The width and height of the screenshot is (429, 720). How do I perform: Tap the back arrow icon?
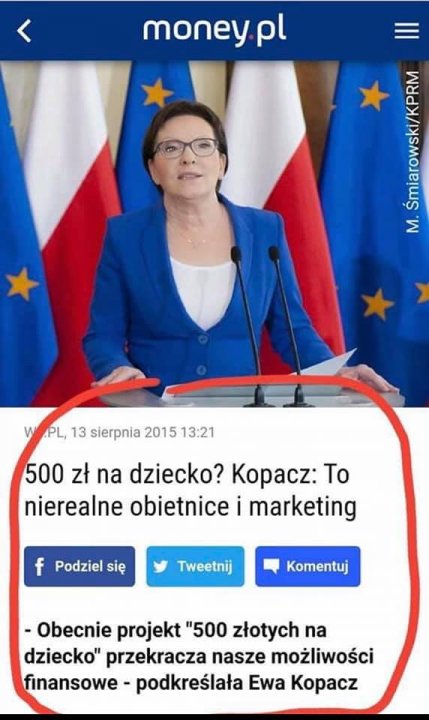[x=24, y=31]
